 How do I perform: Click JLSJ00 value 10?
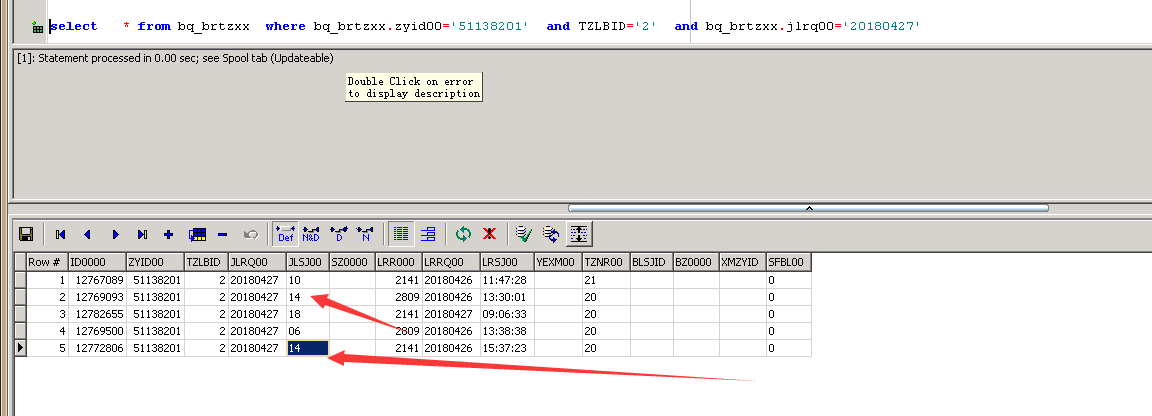pyautogui.click(x=307, y=280)
